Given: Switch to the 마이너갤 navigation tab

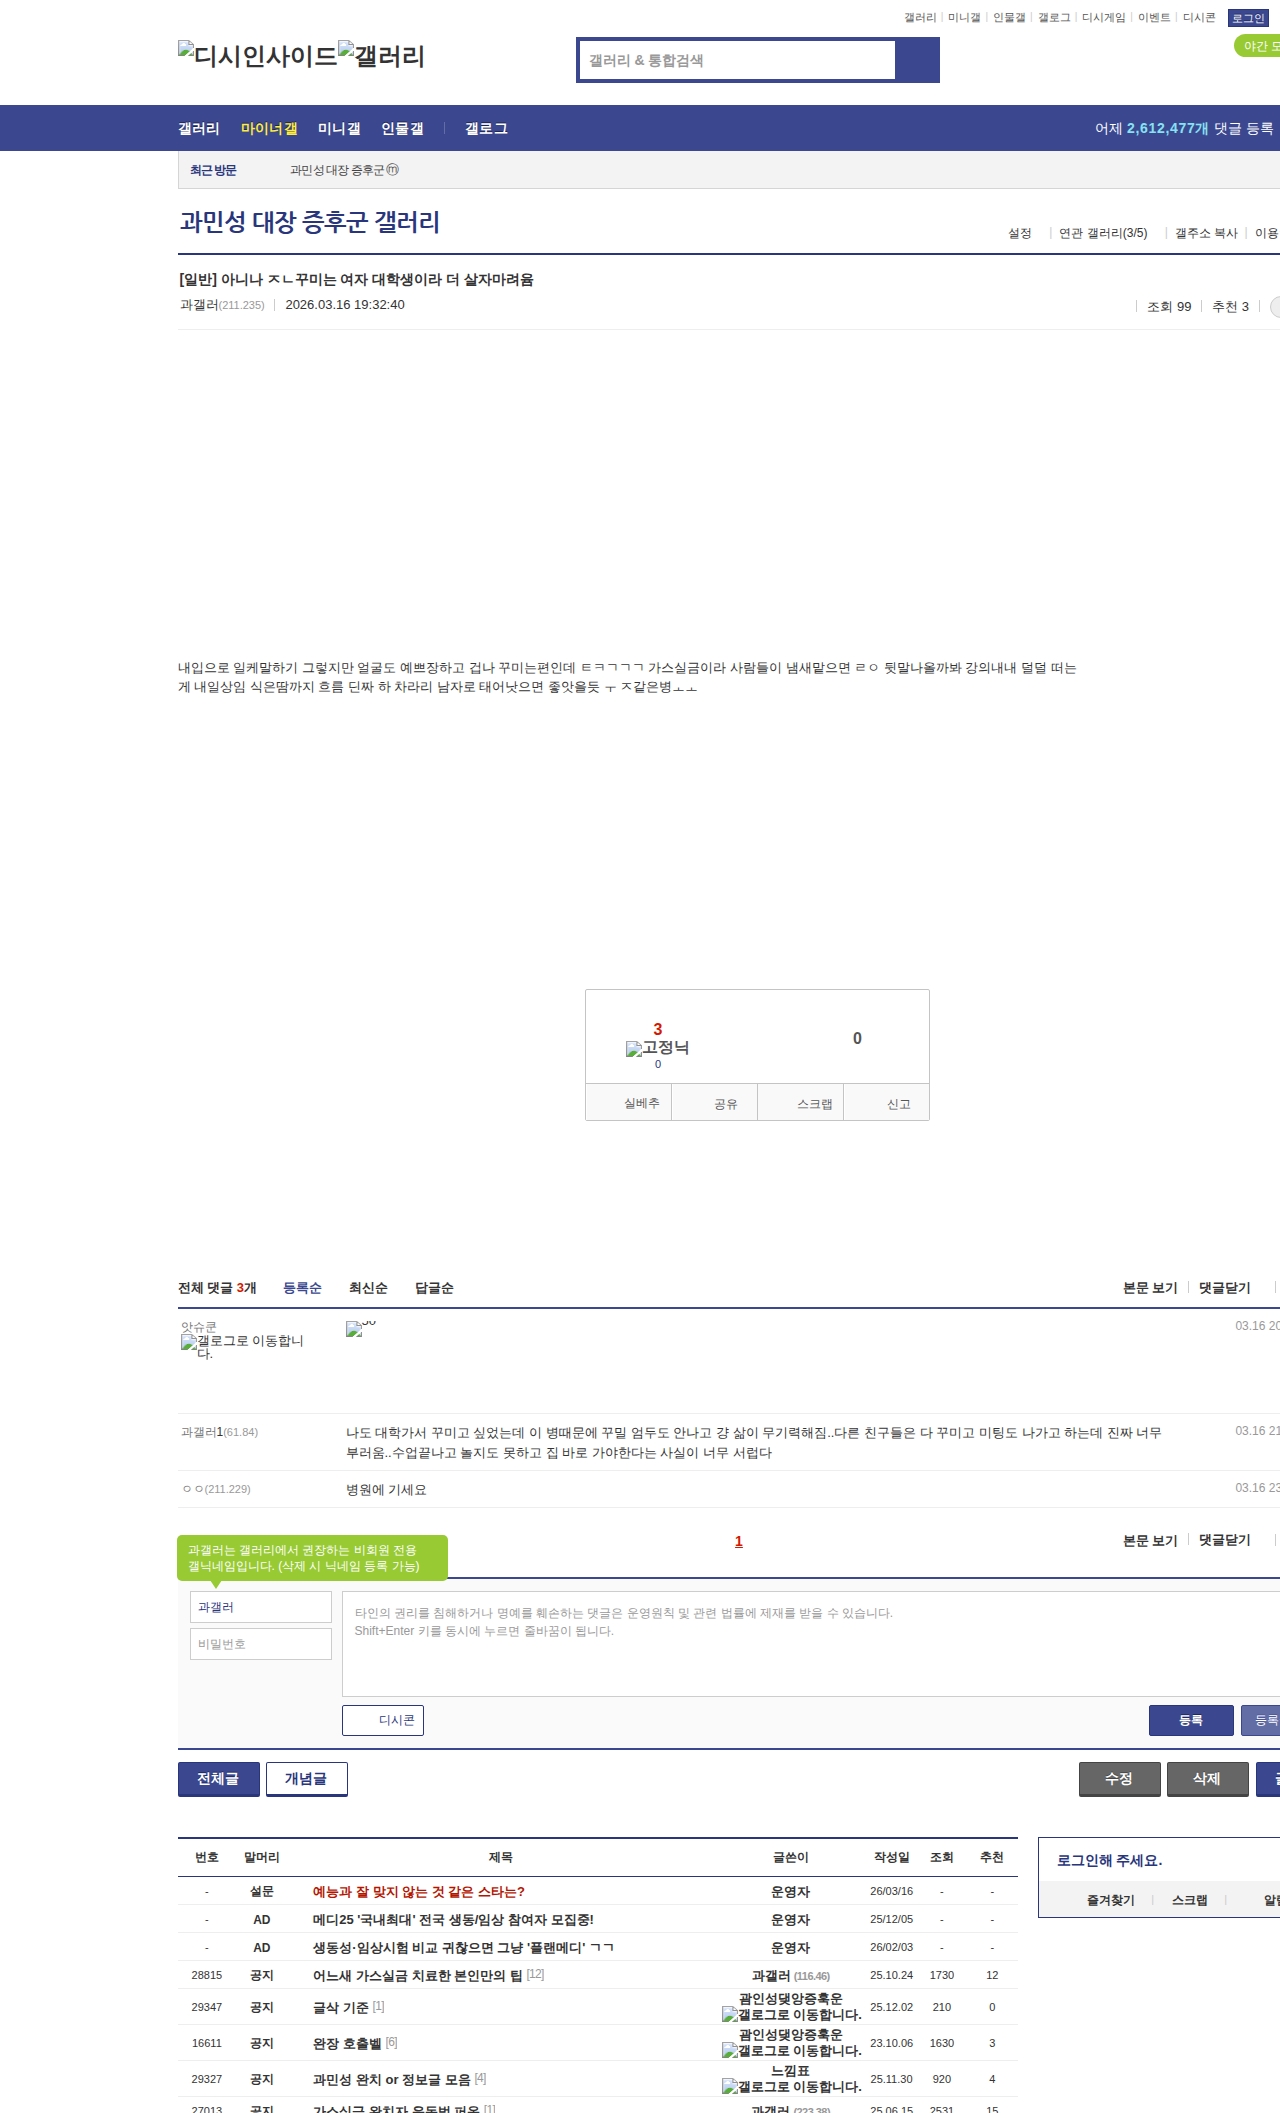Looking at the screenshot, I should click(x=269, y=128).
